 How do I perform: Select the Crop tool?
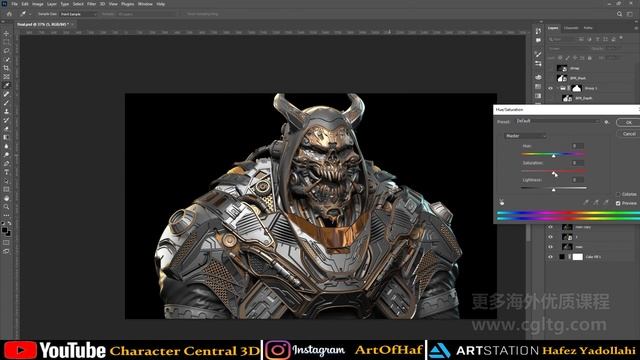click(x=6, y=68)
